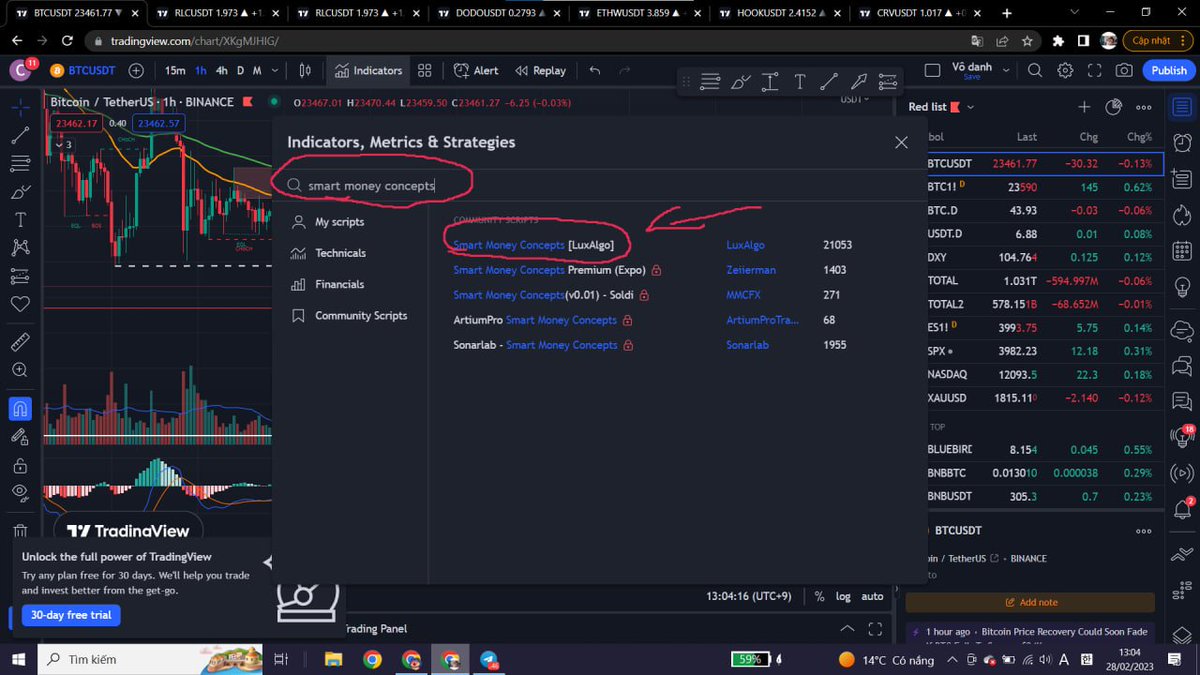Viewport: 1200px width, 675px height.
Task: Open the candlestick chart type selector
Action: [305, 70]
